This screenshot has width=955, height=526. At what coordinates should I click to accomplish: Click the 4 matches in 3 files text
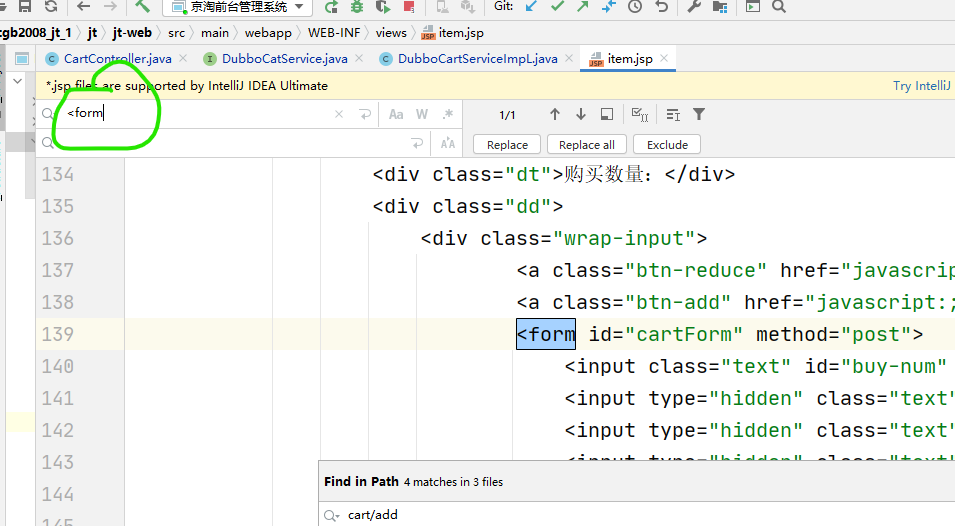tap(453, 482)
